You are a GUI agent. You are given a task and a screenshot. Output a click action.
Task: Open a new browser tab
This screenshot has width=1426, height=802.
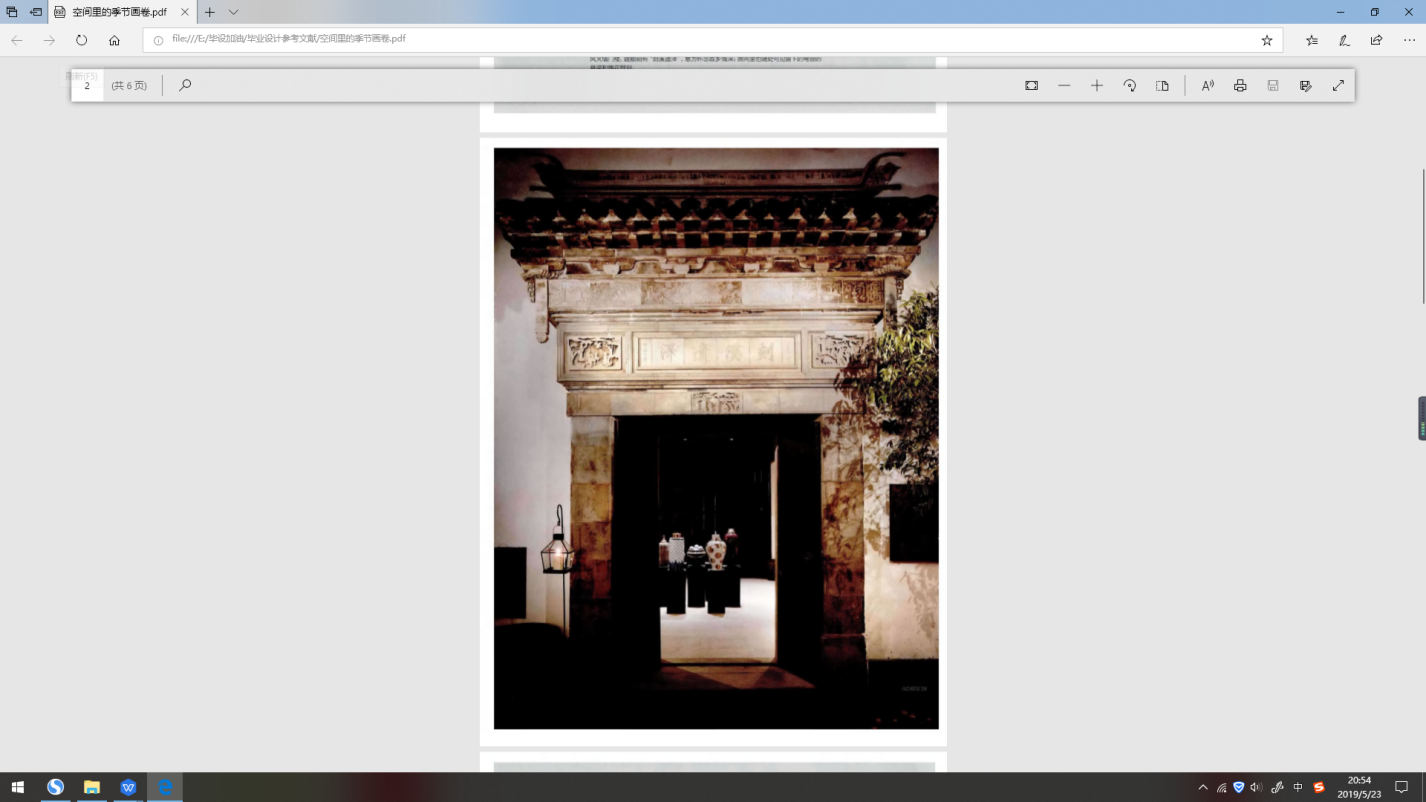(x=210, y=12)
